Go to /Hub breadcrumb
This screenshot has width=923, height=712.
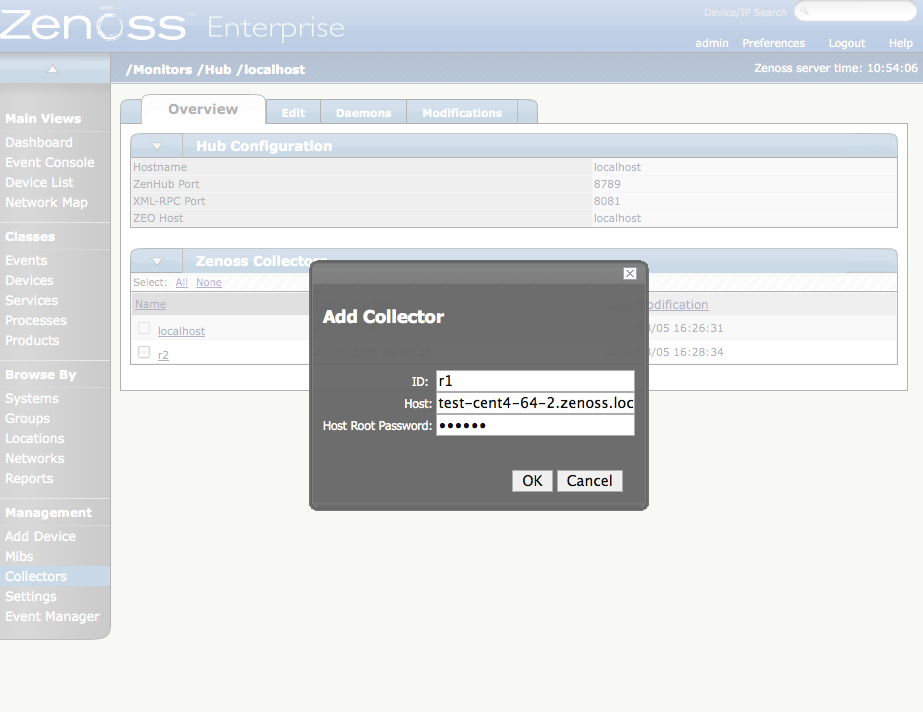214,69
